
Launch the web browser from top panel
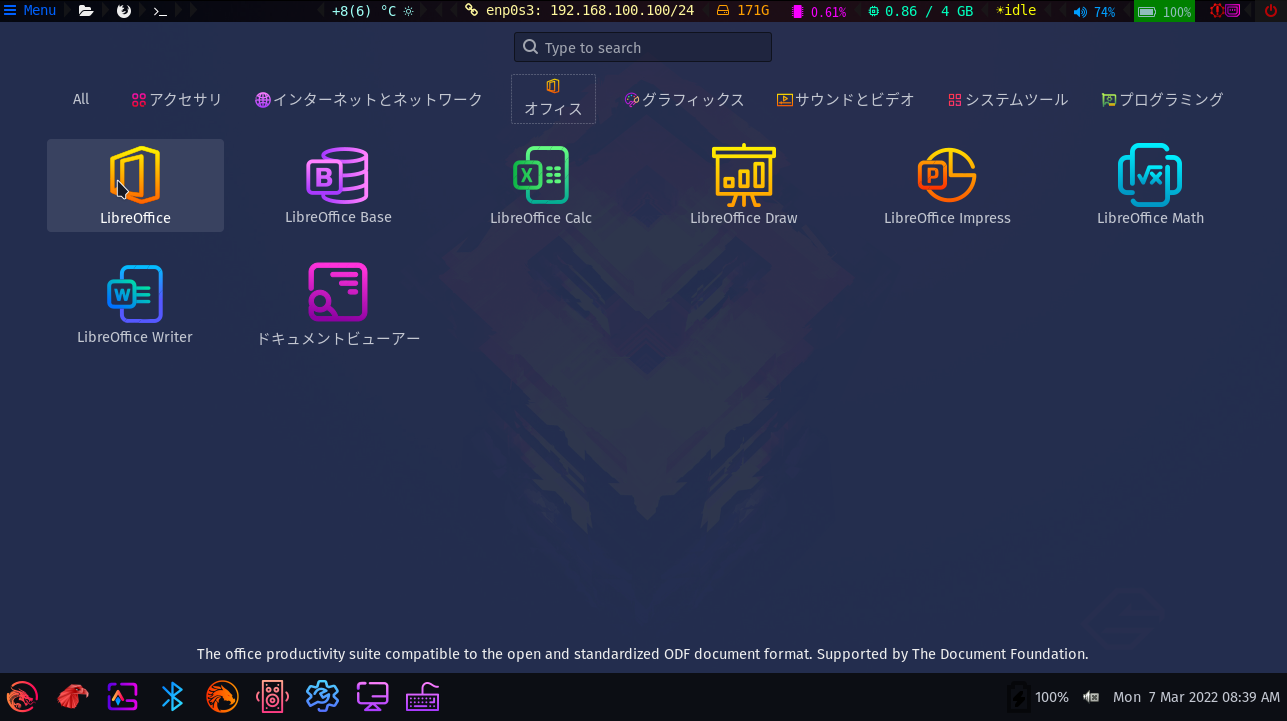click(x=124, y=11)
